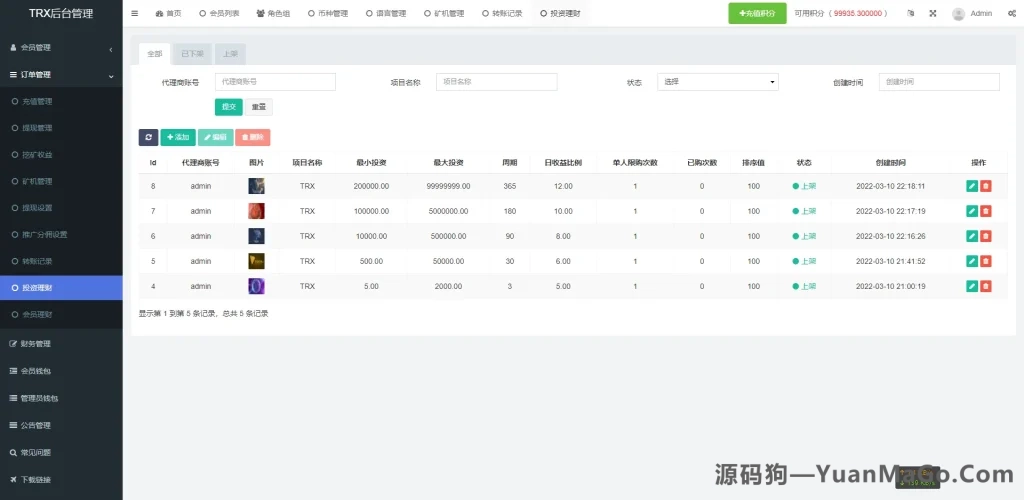Toggle the 上架 status in the Id 5 row
This screenshot has height=500, width=1024.
(x=804, y=261)
